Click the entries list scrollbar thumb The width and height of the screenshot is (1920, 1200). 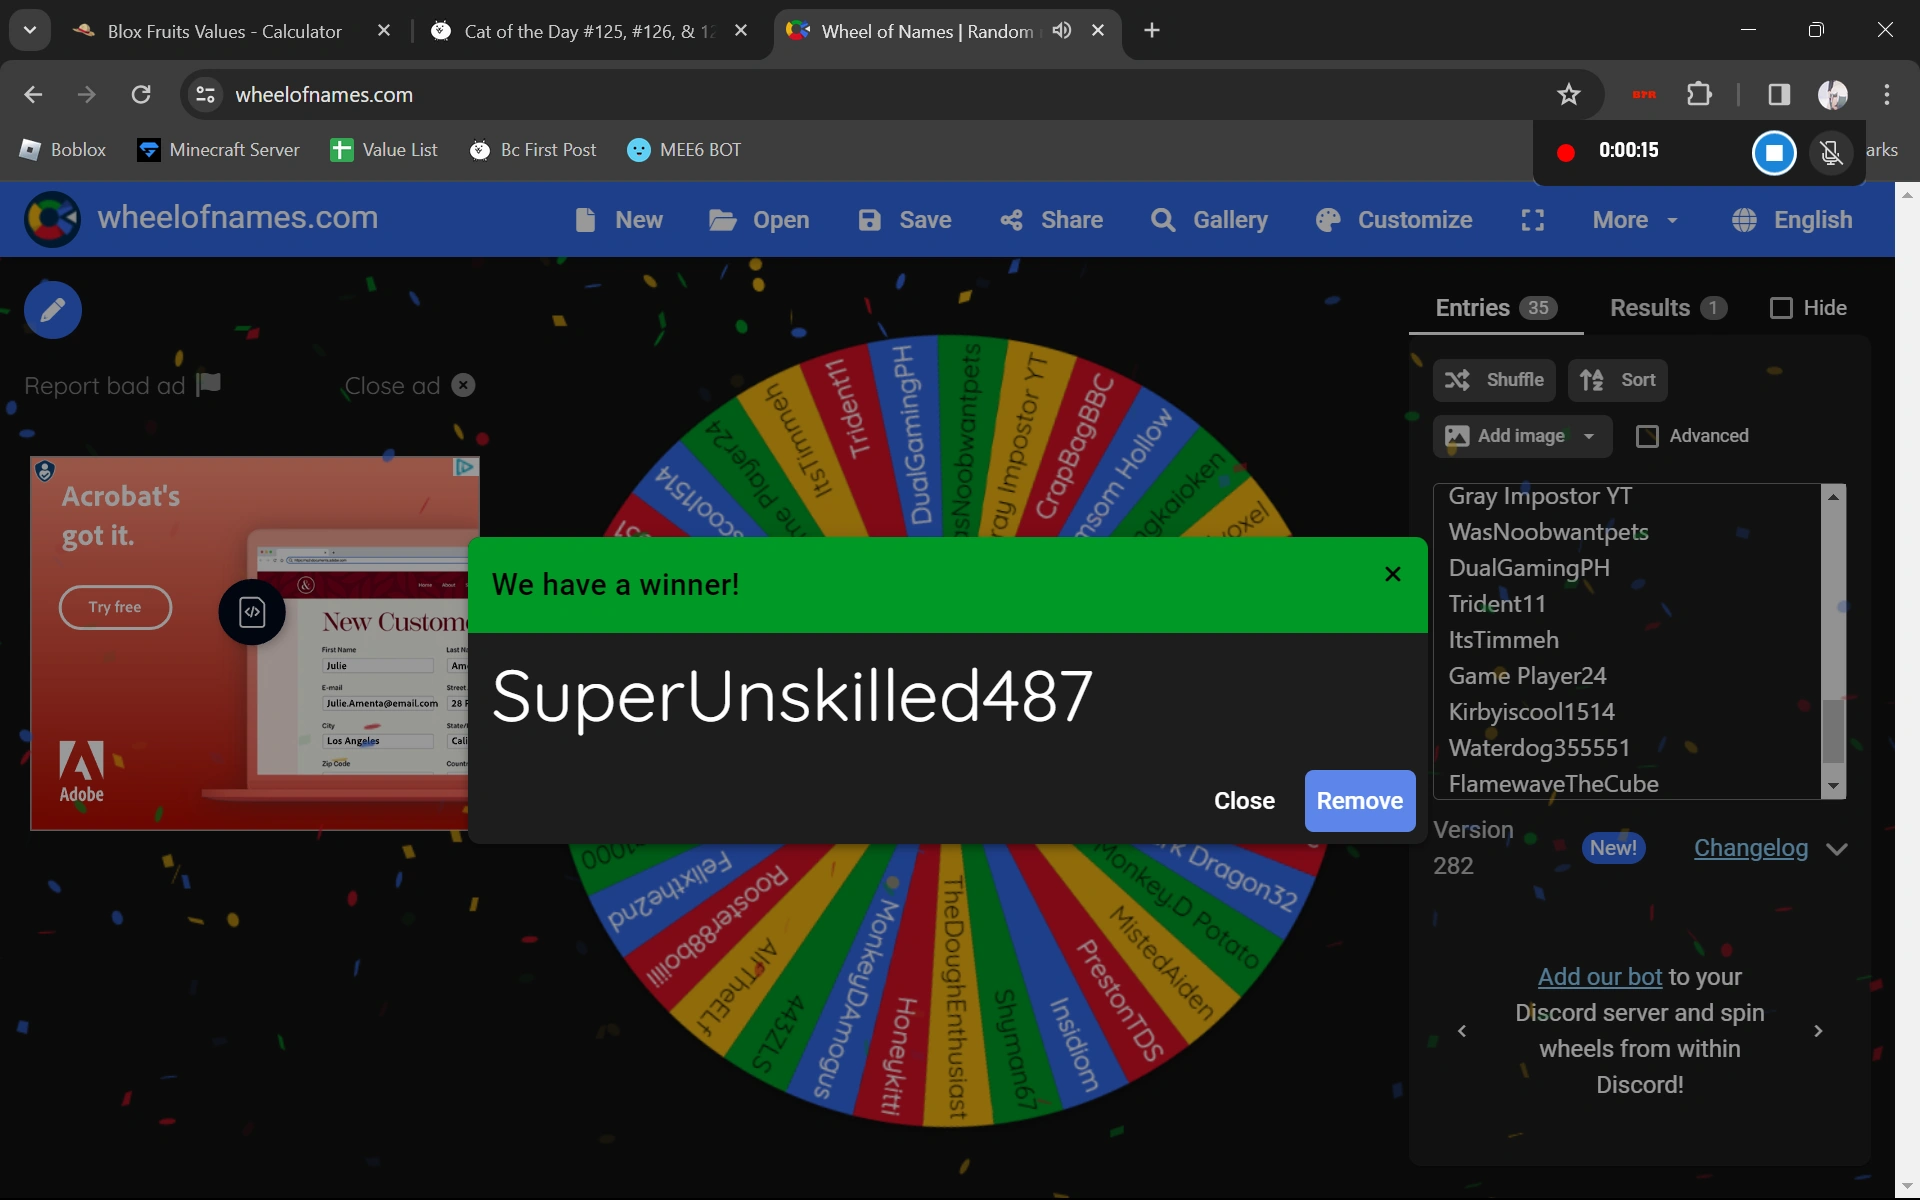click(1833, 731)
